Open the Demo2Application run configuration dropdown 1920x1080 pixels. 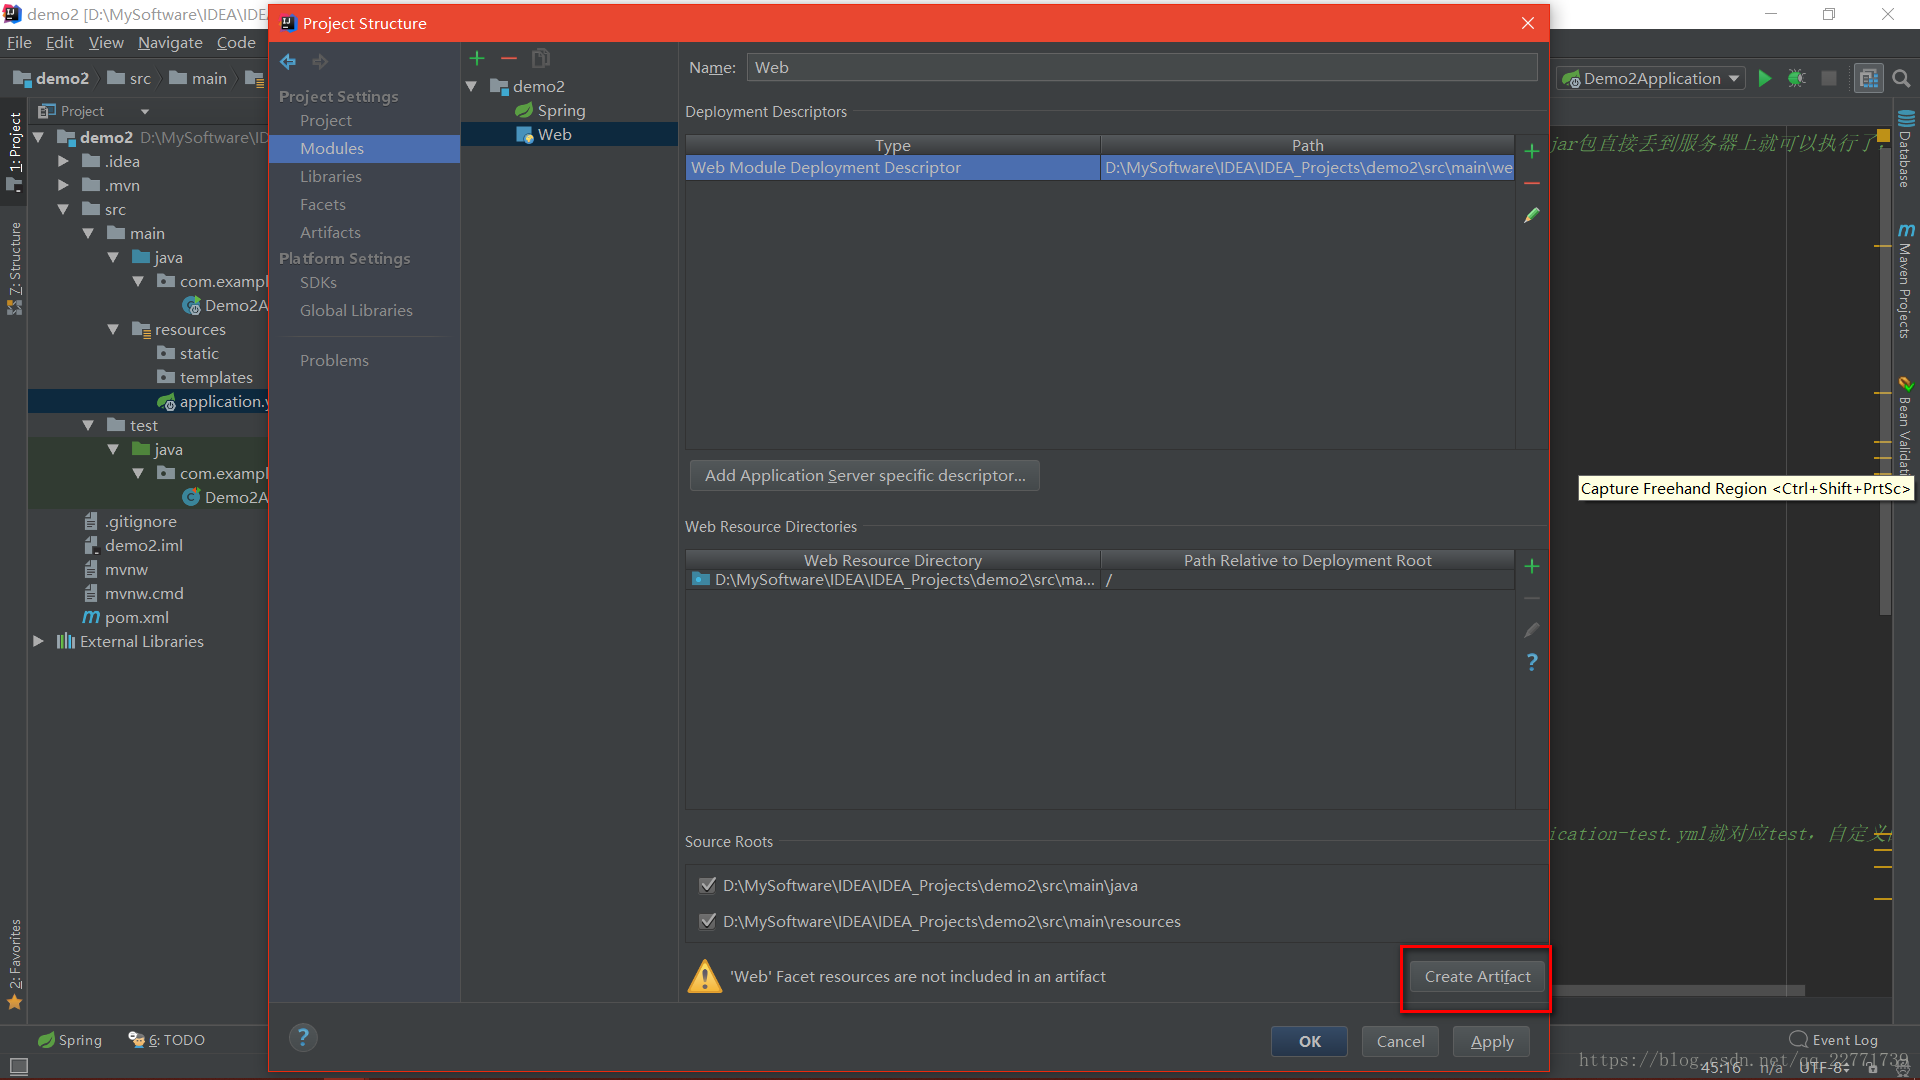click(x=1650, y=78)
